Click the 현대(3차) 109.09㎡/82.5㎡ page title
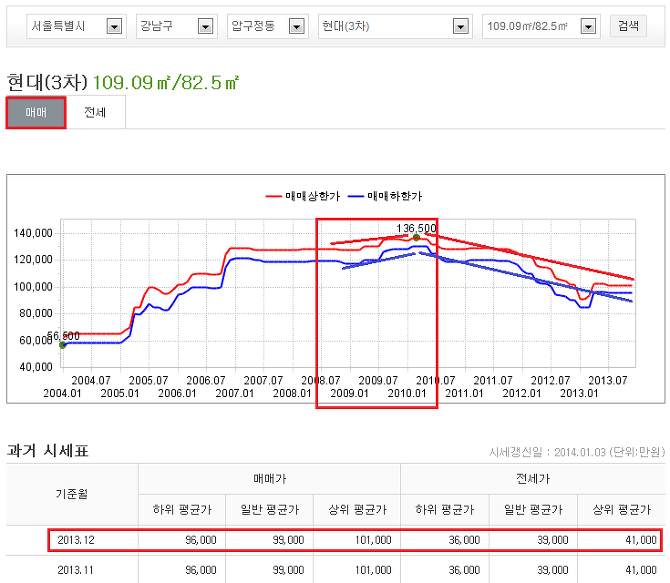The width and height of the screenshot is (670, 583). coord(123,82)
